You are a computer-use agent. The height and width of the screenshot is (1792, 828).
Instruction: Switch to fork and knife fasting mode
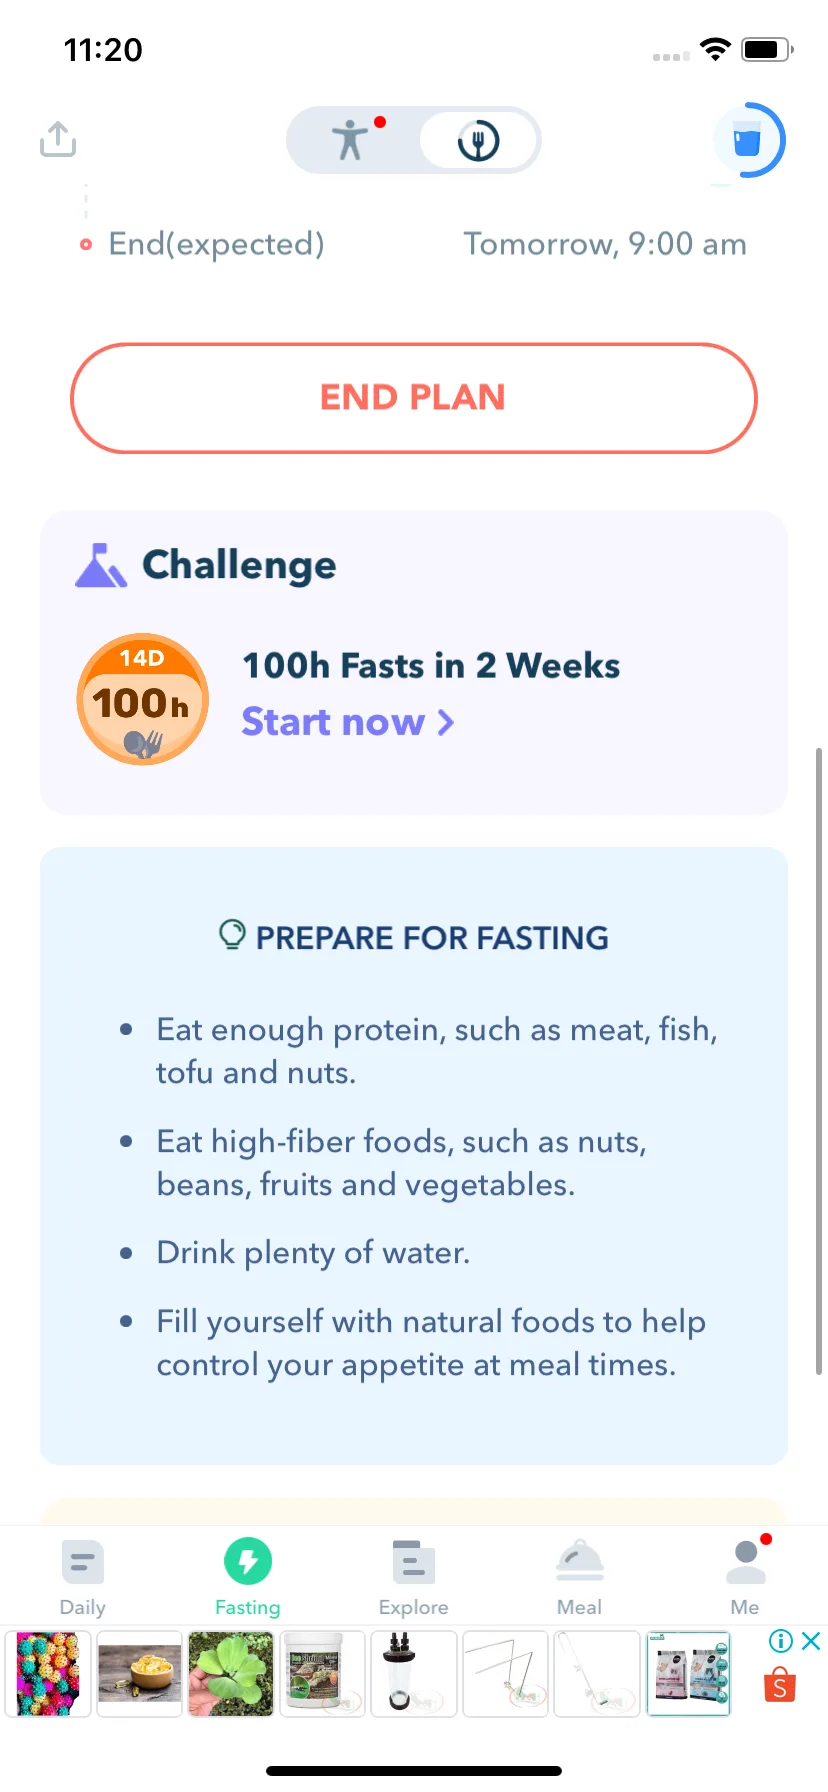[478, 140]
